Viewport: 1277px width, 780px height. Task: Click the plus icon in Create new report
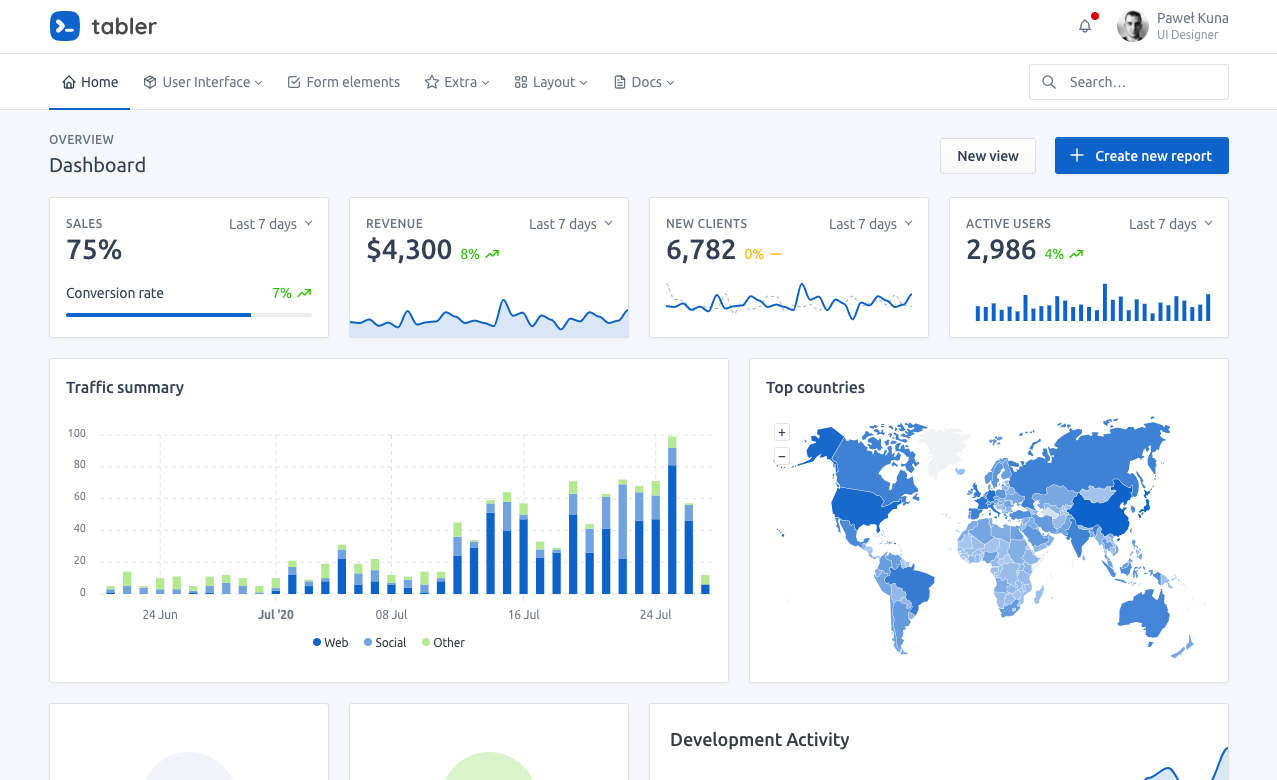[x=1077, y=155]
